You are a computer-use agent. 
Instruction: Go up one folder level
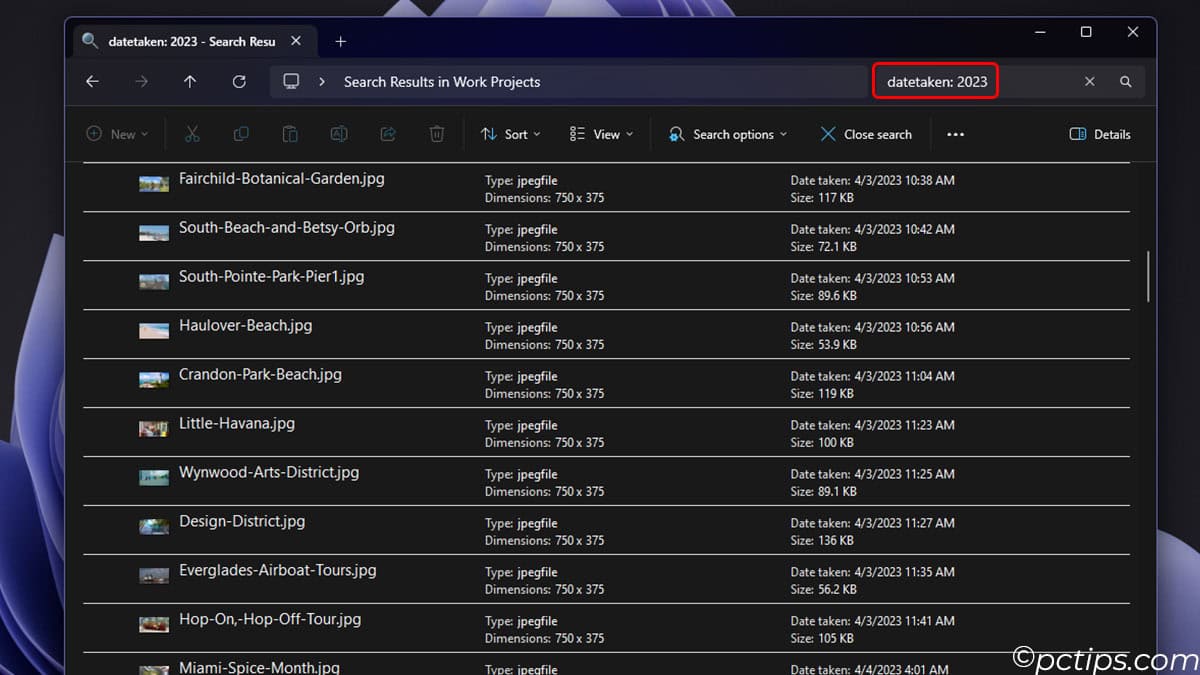pyautogui.click(x=190, y=82)
